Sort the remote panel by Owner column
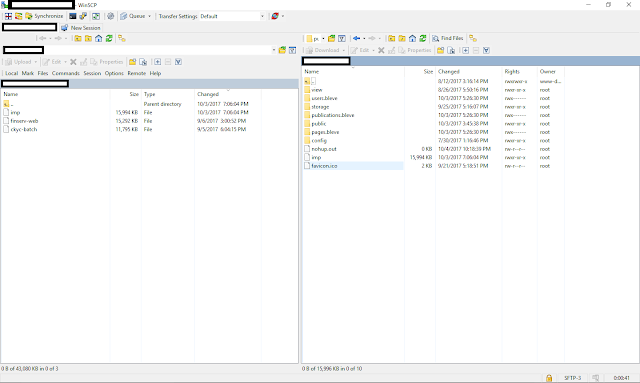 (x=551, y=71)
